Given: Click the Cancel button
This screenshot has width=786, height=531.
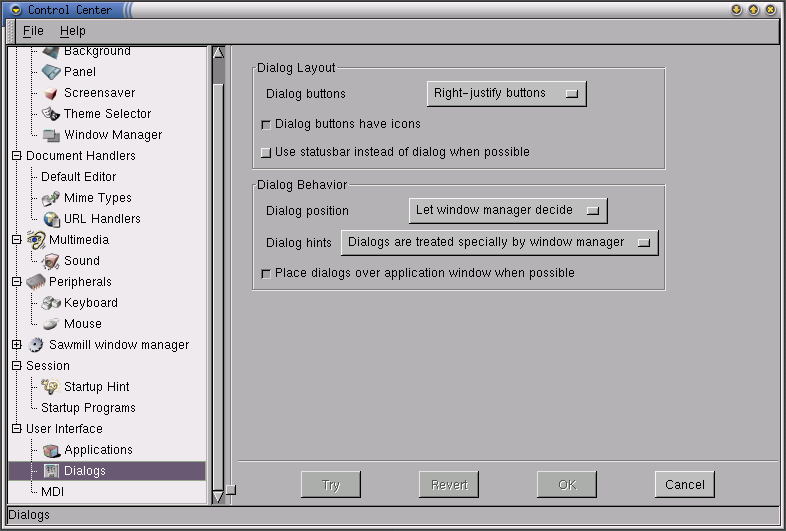Looking at the screenshot, I should [685, 485].
